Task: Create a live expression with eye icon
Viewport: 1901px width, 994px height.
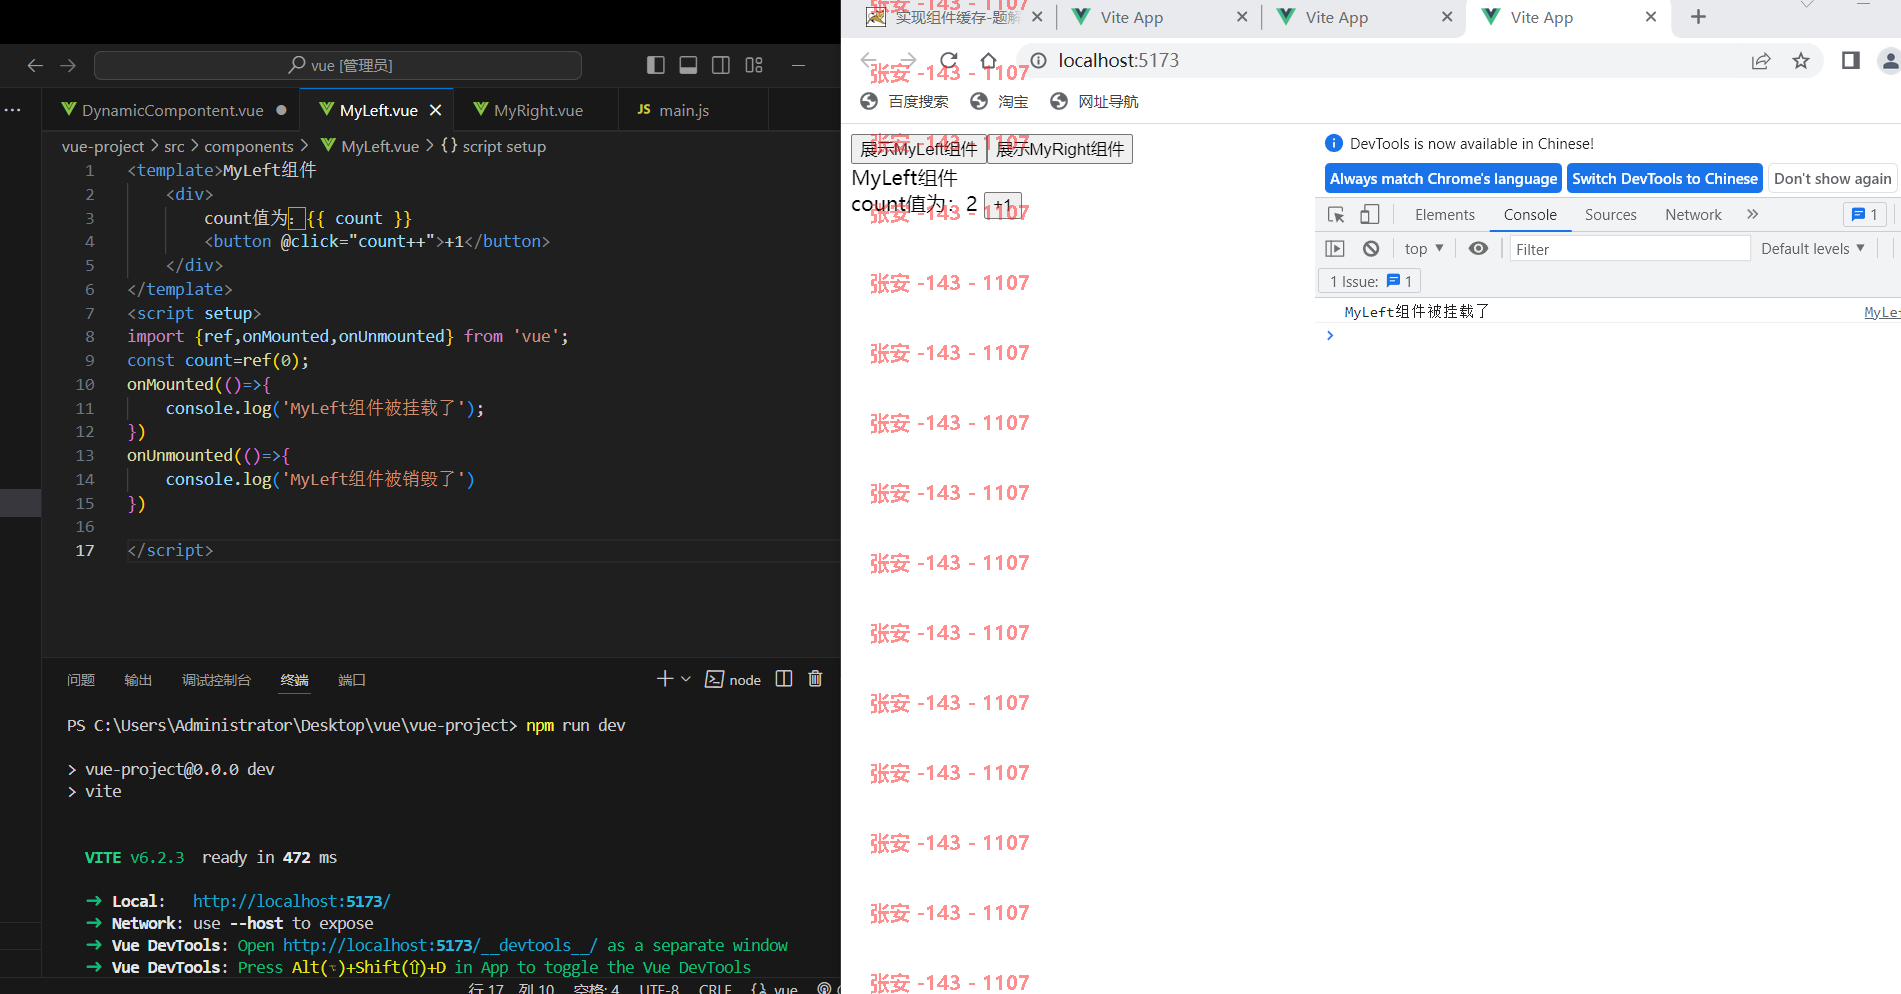Action: tap(1478, 248)
